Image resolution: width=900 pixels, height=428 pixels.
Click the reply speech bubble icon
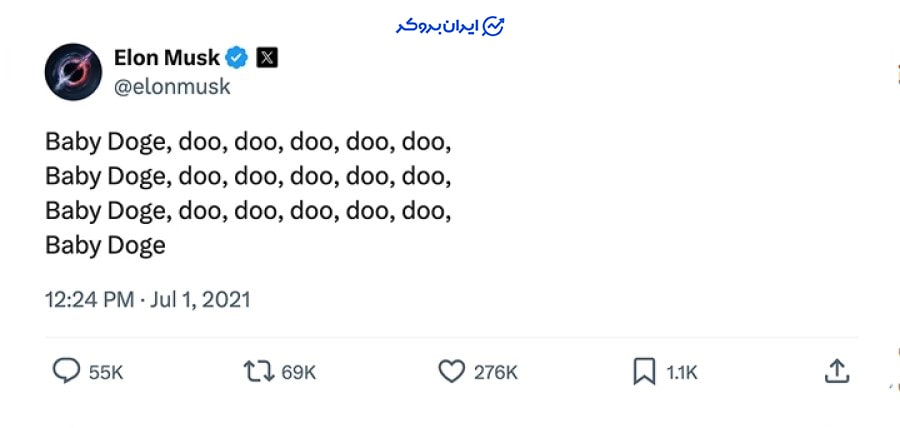[66, 372]
